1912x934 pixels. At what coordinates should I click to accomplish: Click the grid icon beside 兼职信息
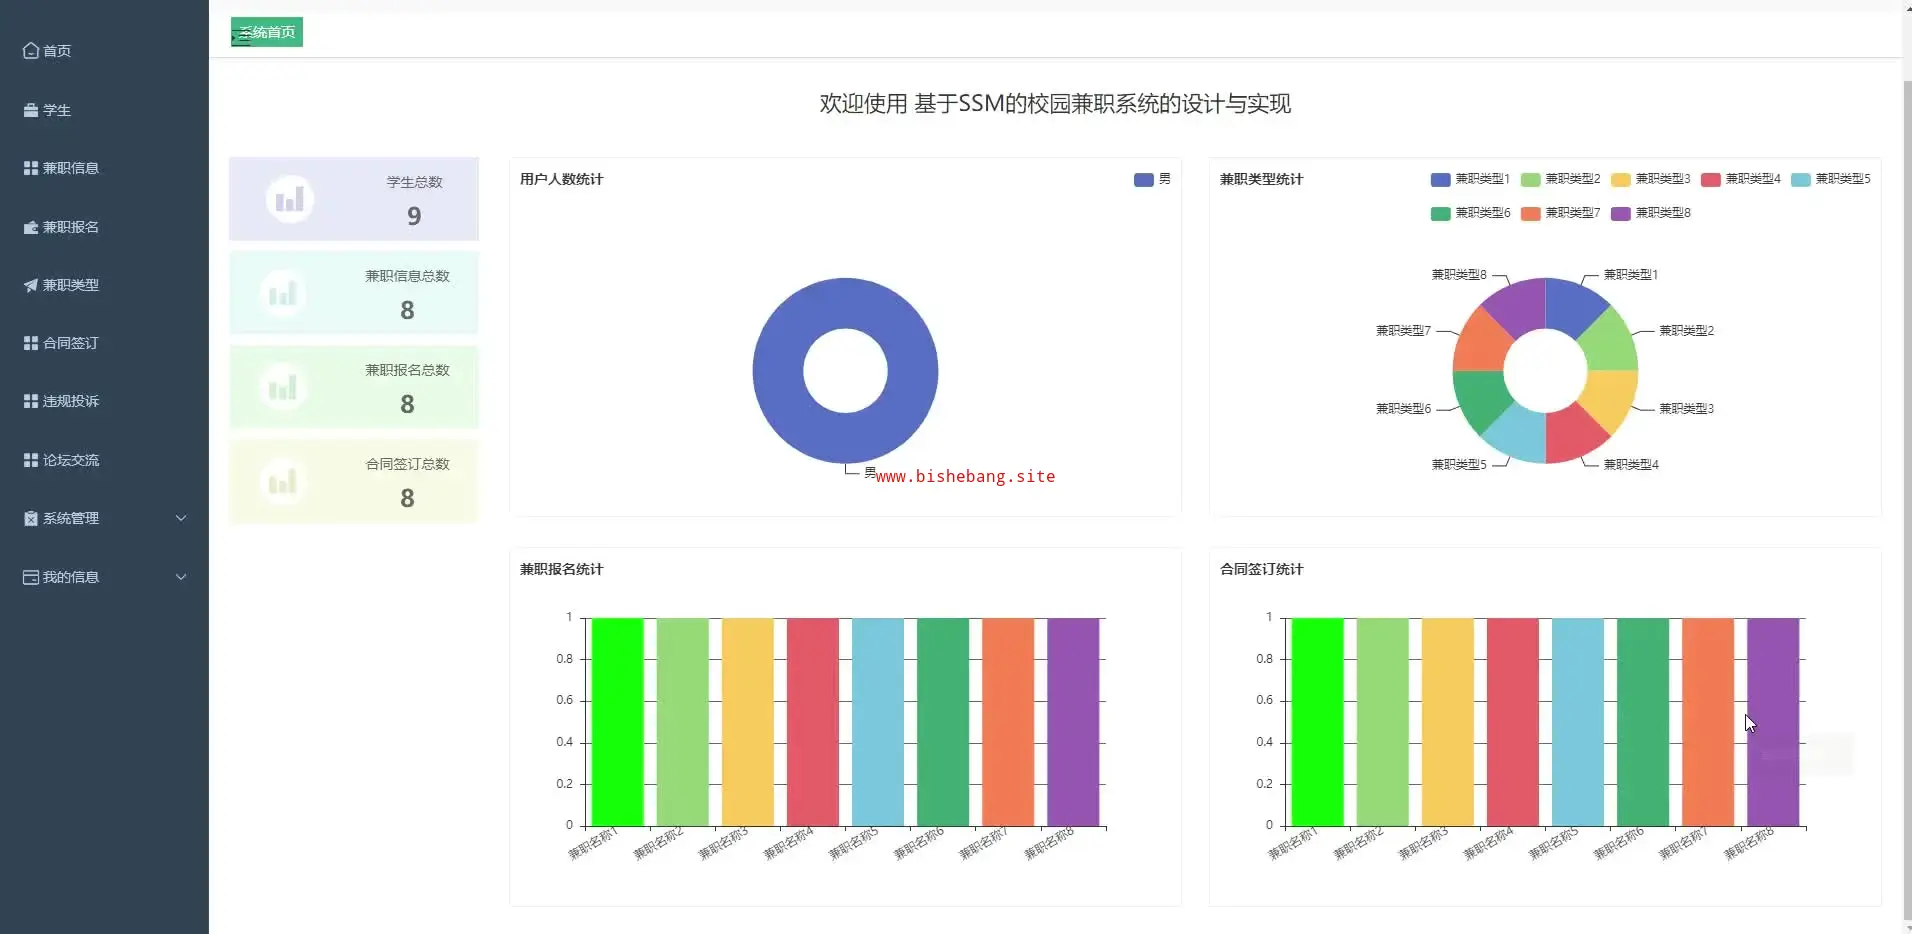(x=31, y=168)
